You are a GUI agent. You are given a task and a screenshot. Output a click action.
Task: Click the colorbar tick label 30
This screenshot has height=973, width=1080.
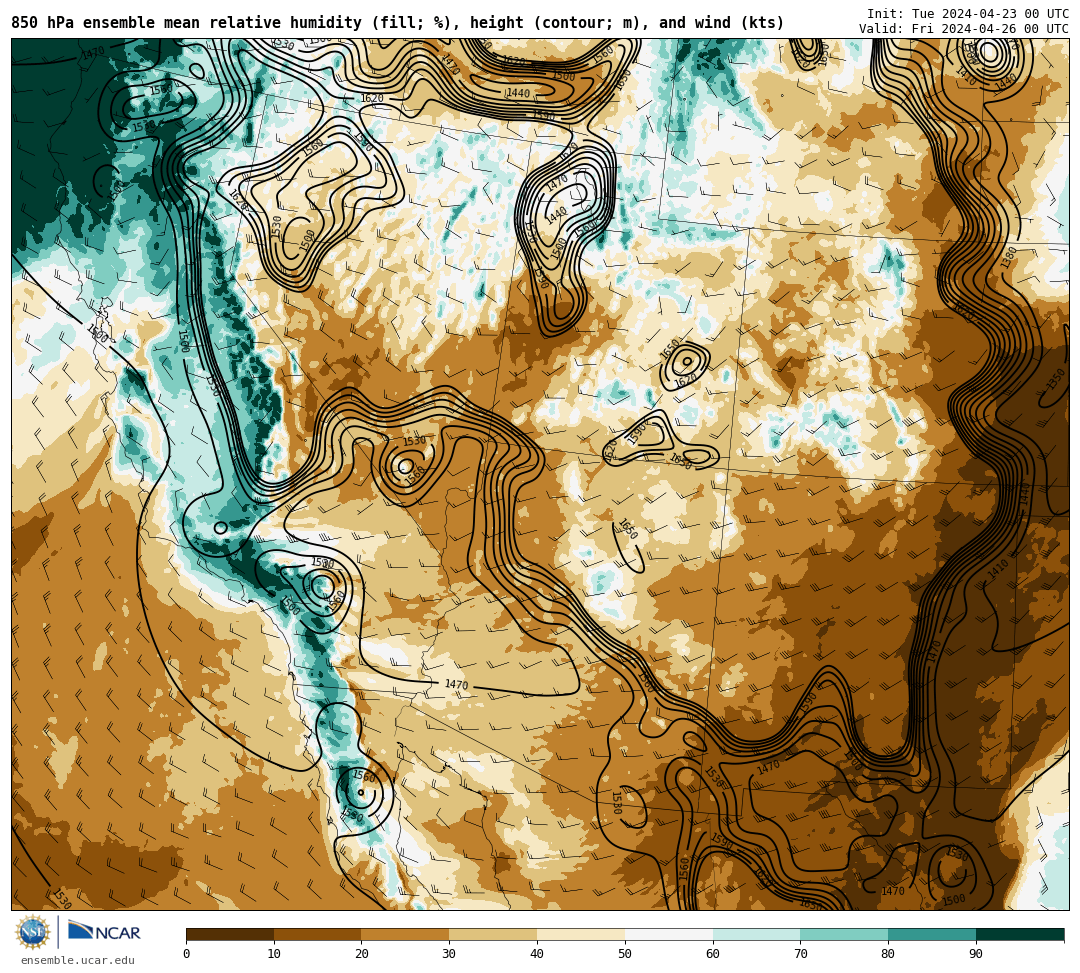coord(450,954)
